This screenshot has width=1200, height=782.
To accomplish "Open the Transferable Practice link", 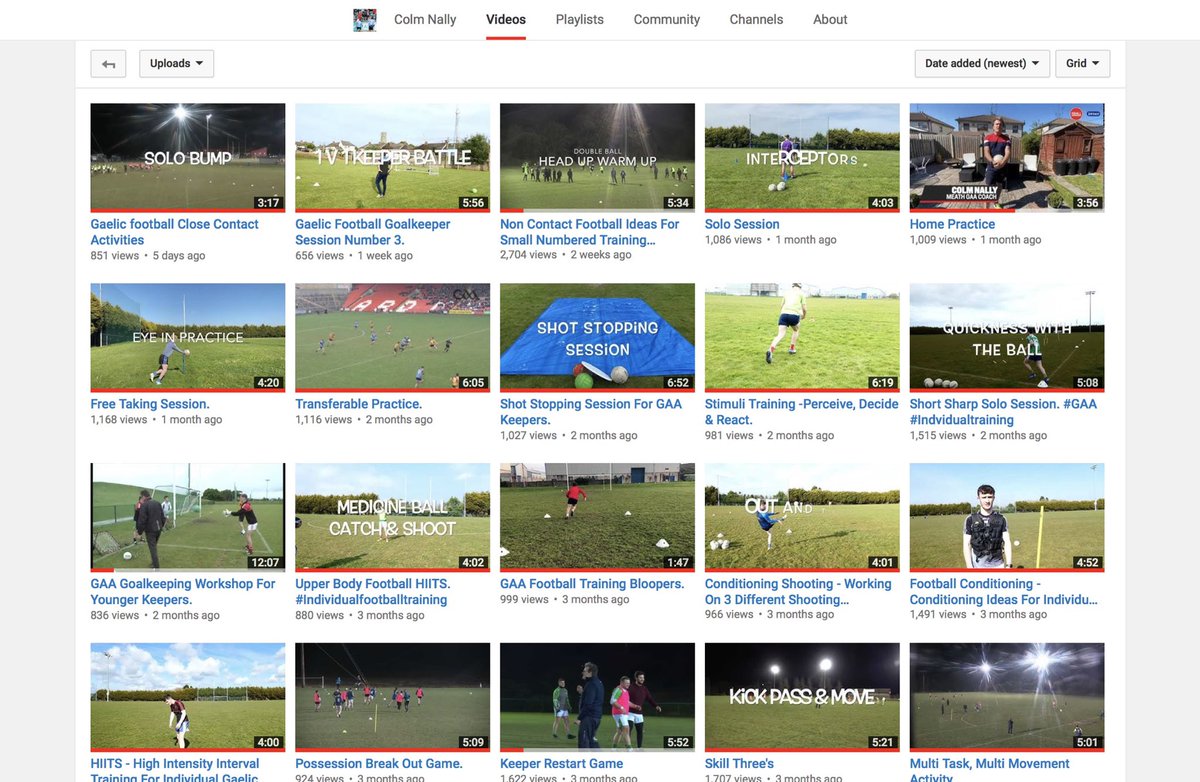I will click(x=359, y=404).
